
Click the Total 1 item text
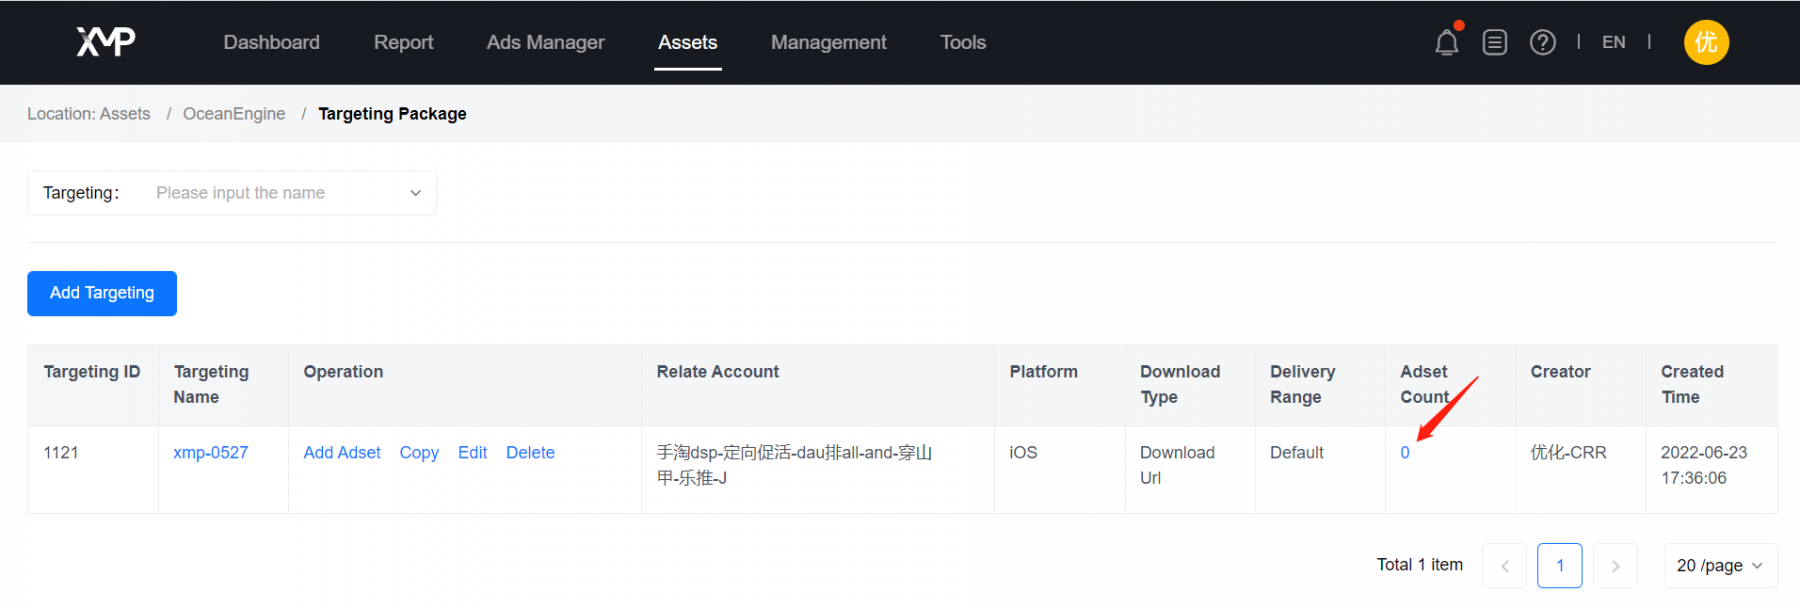pos(1419,565)
